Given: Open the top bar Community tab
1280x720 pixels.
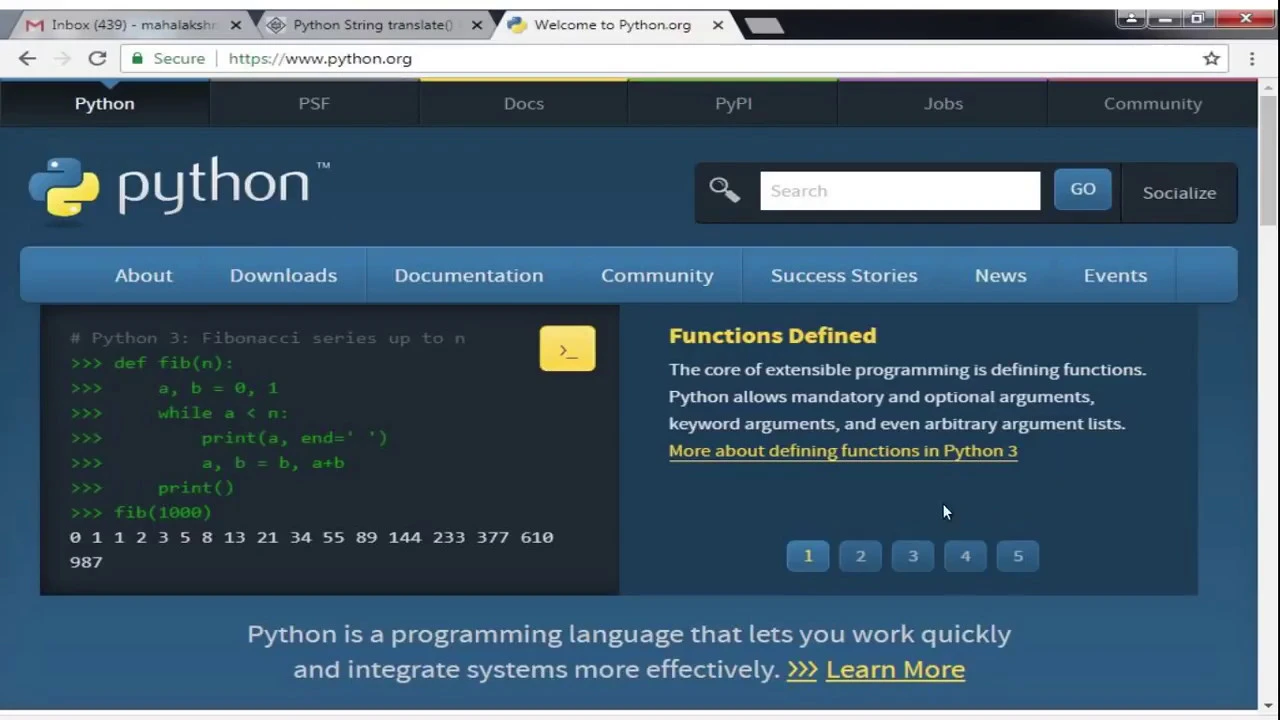Looking at the screenshot, I should click(1153, 103).
